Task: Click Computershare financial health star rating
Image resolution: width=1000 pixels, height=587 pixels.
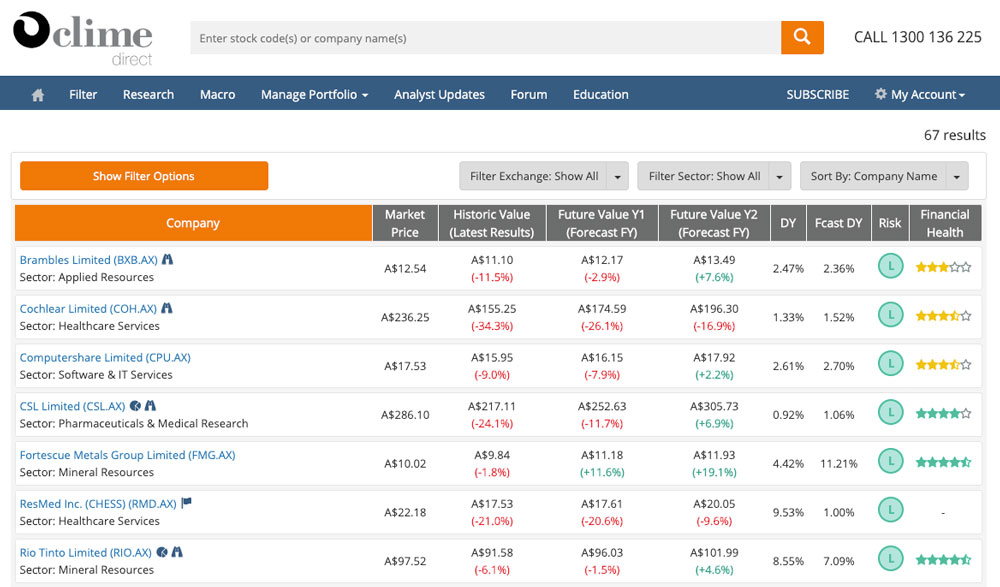Action: (x=943, y=365)
